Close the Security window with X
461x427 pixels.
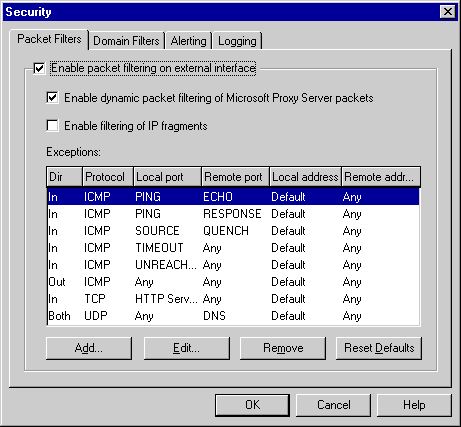(x=448, y=12)
